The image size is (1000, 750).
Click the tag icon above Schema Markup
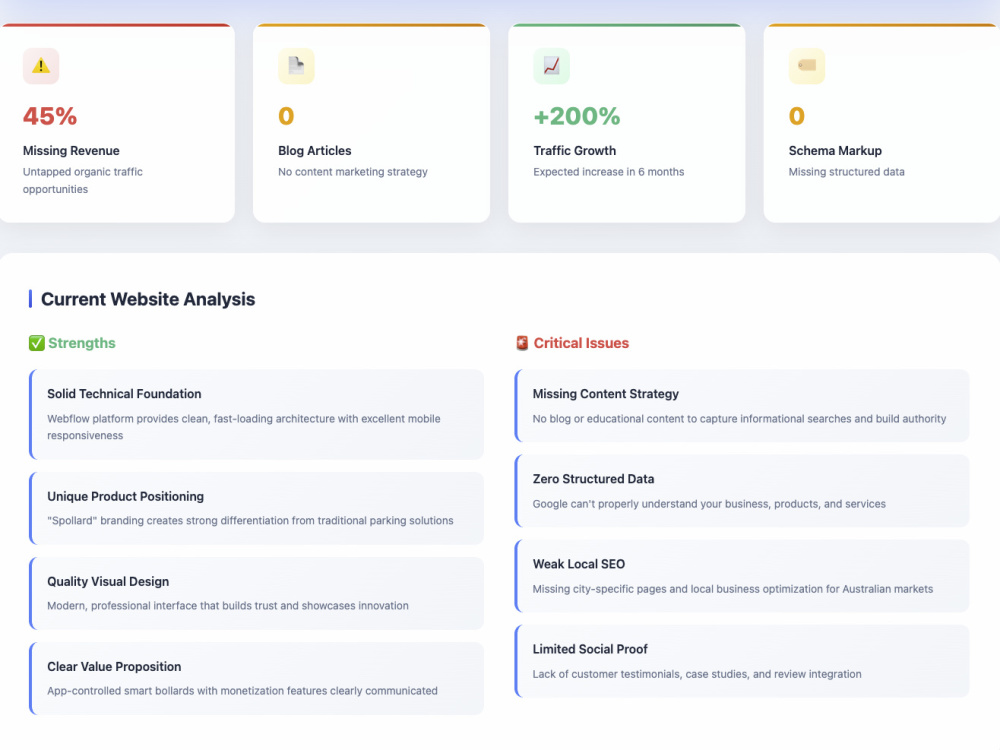(x=807, y=66)
